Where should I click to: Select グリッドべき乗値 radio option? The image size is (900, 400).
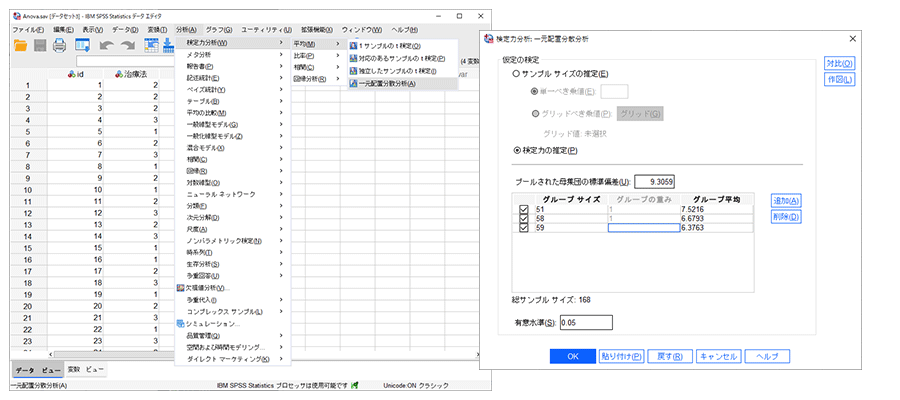pyautogui.click(x=535, y=114)
